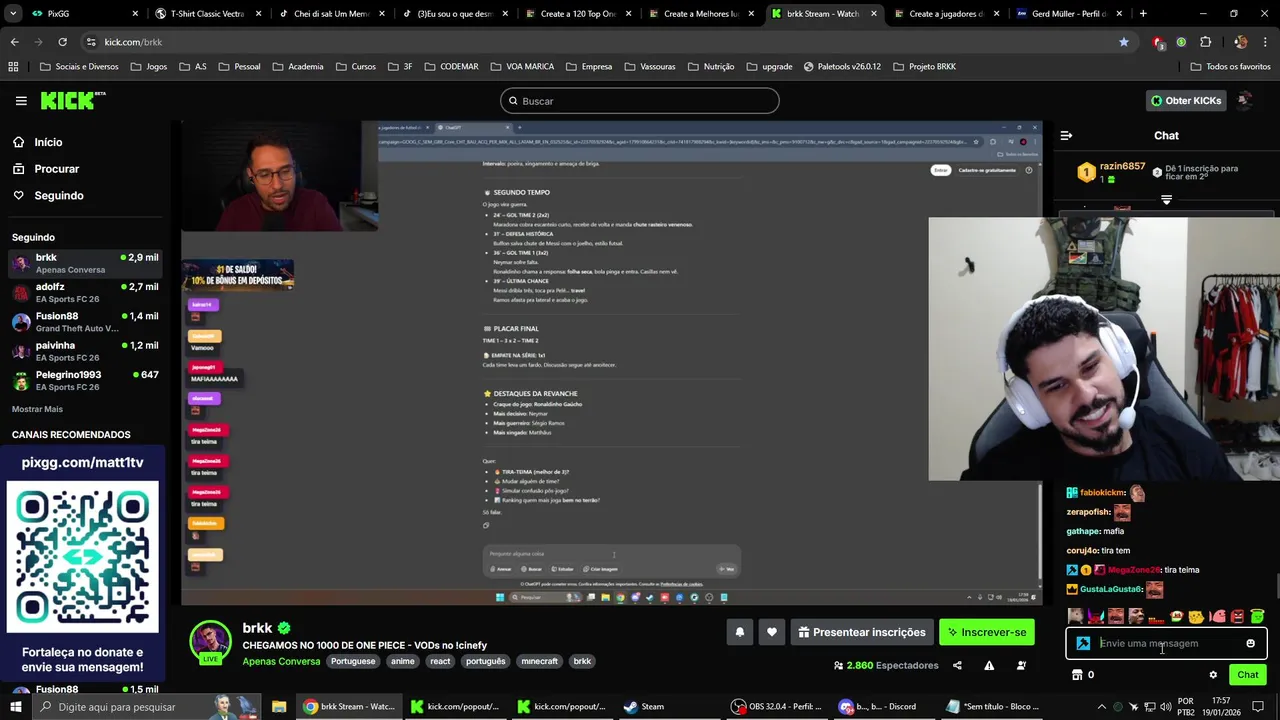The image size is (1280, 720).
Task: Click the blue hammer badge icon
Action: (x=1083, y=644)
